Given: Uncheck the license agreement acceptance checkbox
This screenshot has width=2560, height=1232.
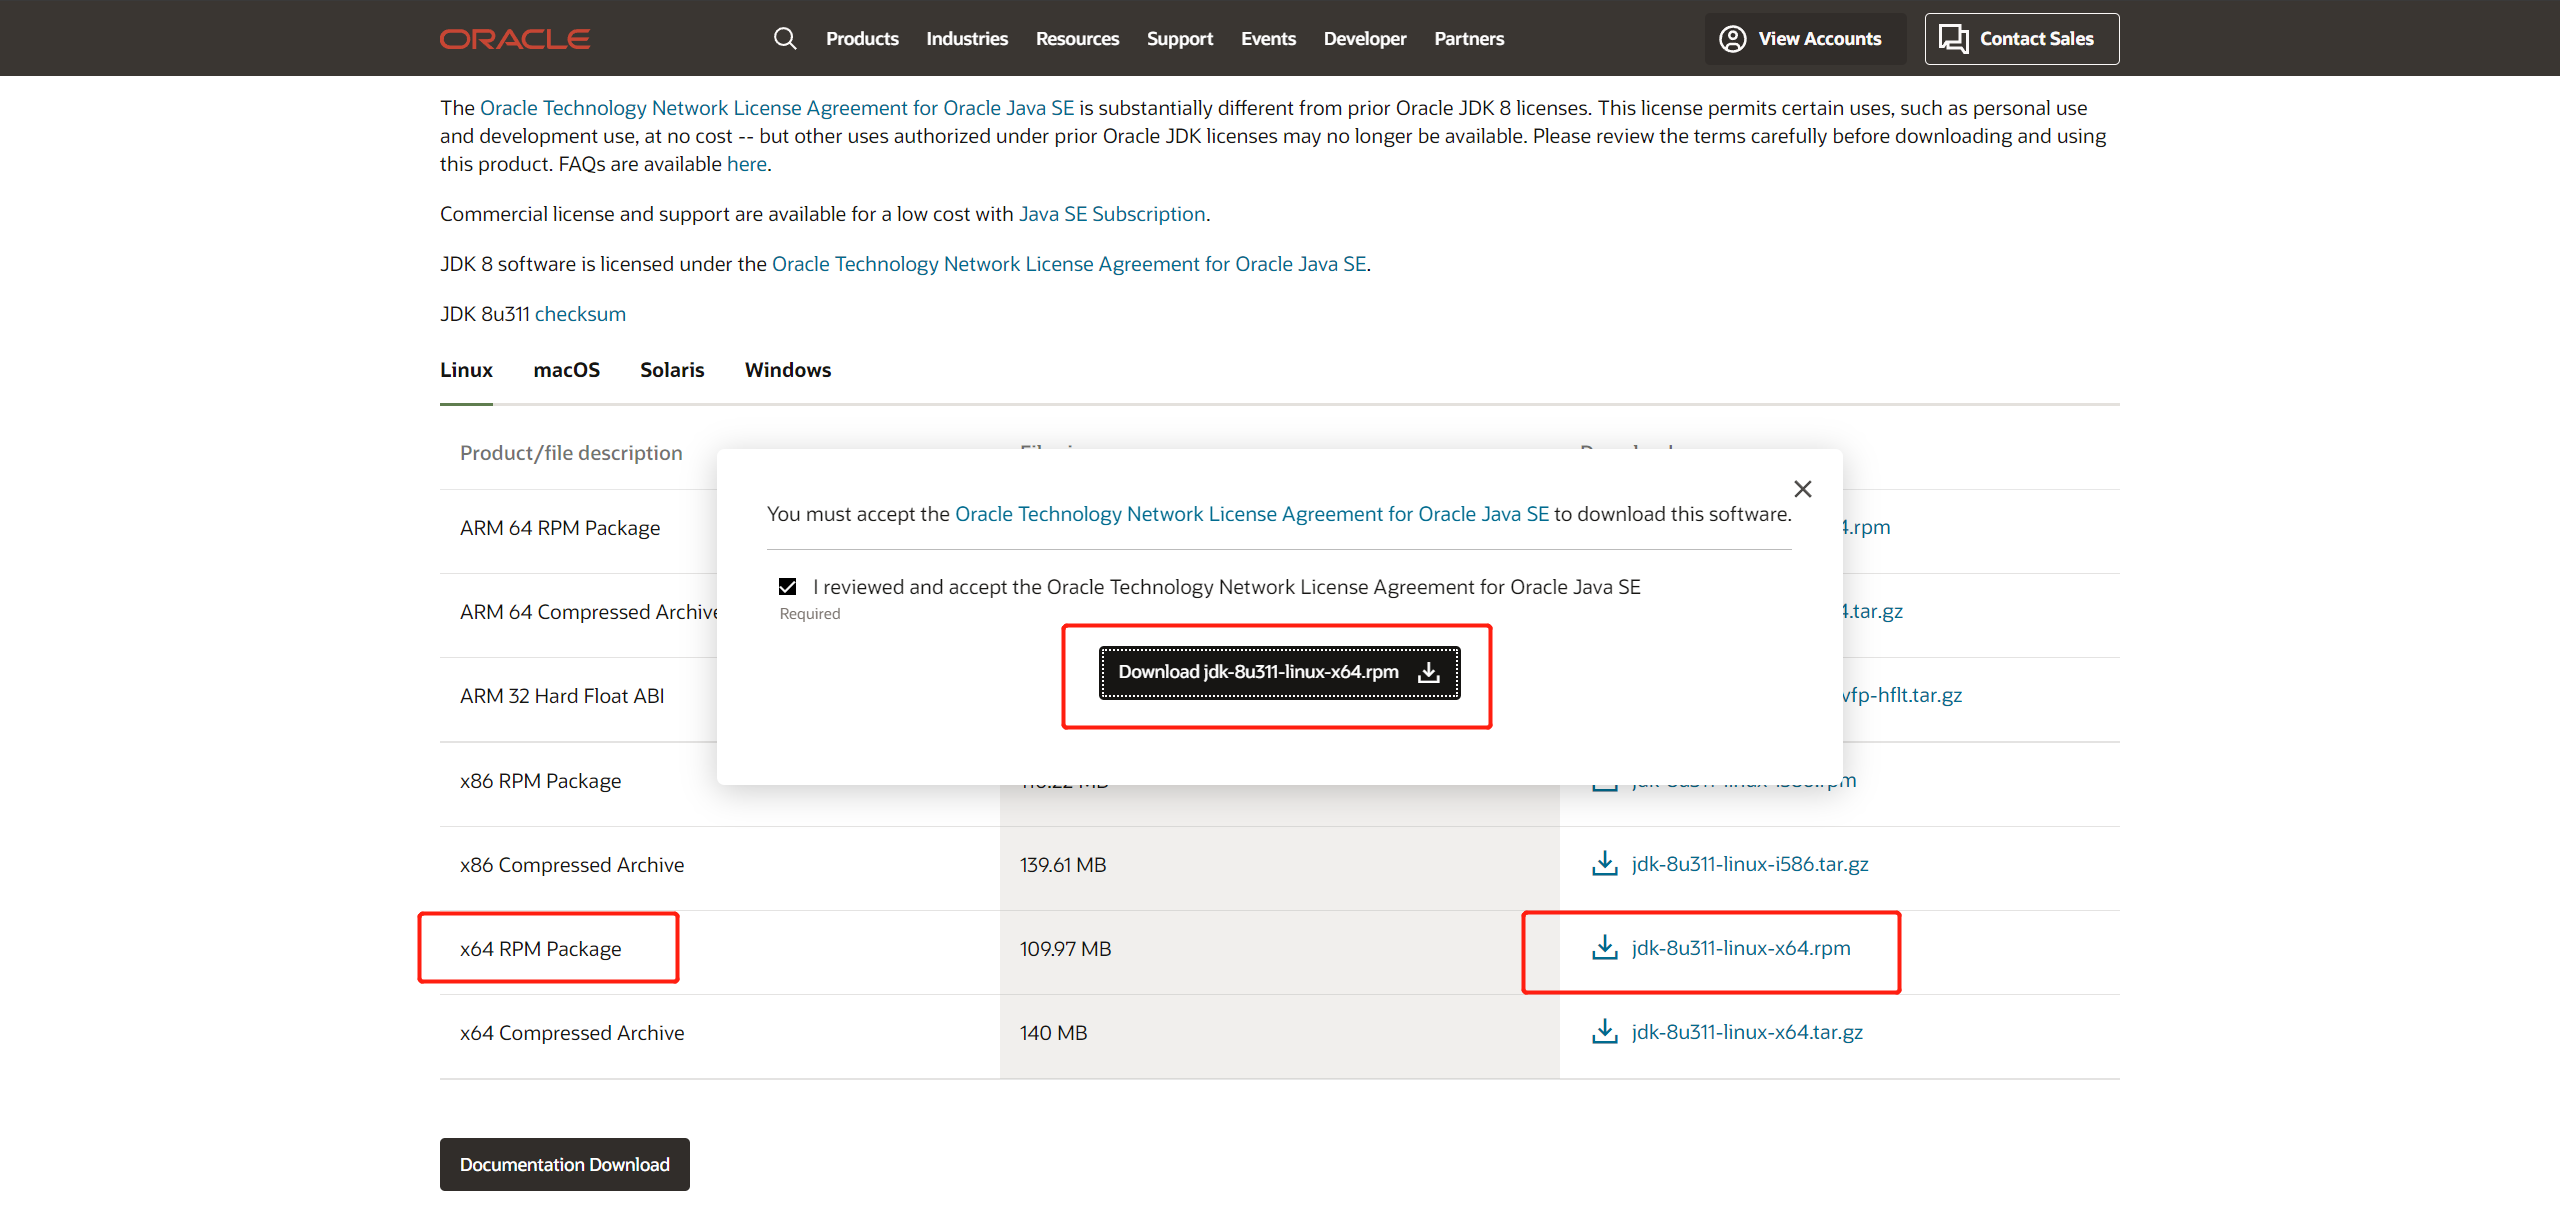Looking at the screenshot, I should 788,587.
